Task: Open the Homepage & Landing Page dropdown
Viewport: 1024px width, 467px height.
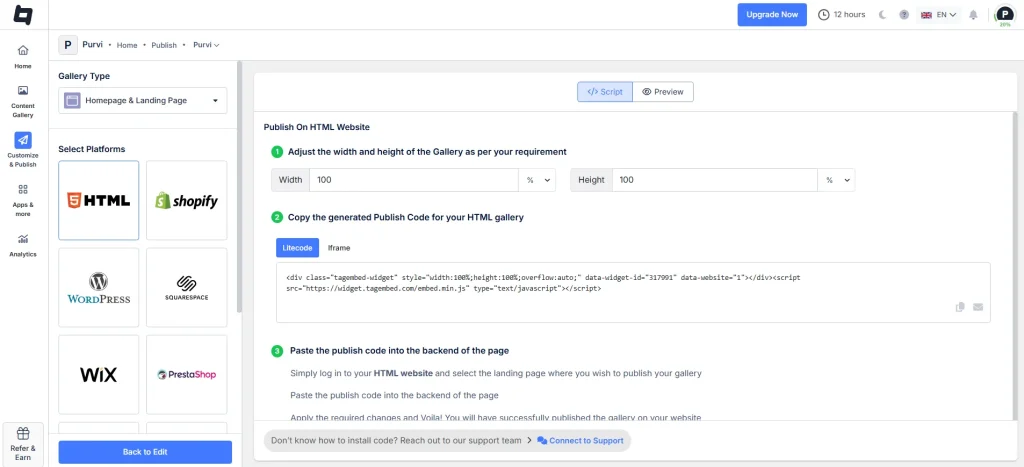Action: [x=143, y=101]
